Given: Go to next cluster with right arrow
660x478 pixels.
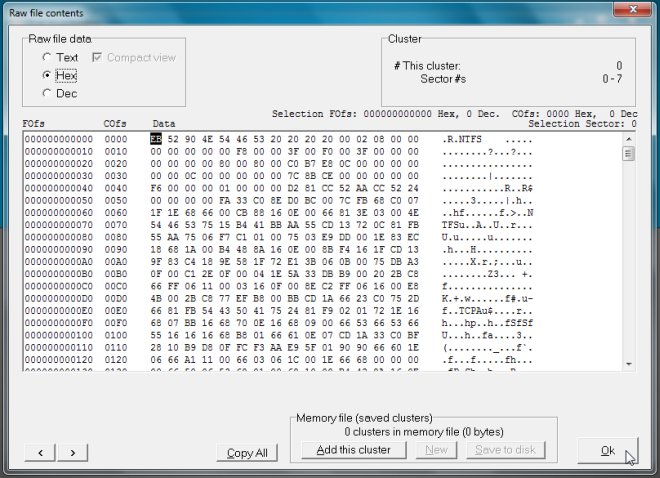Looking at the screenshot, I should 72,453.
